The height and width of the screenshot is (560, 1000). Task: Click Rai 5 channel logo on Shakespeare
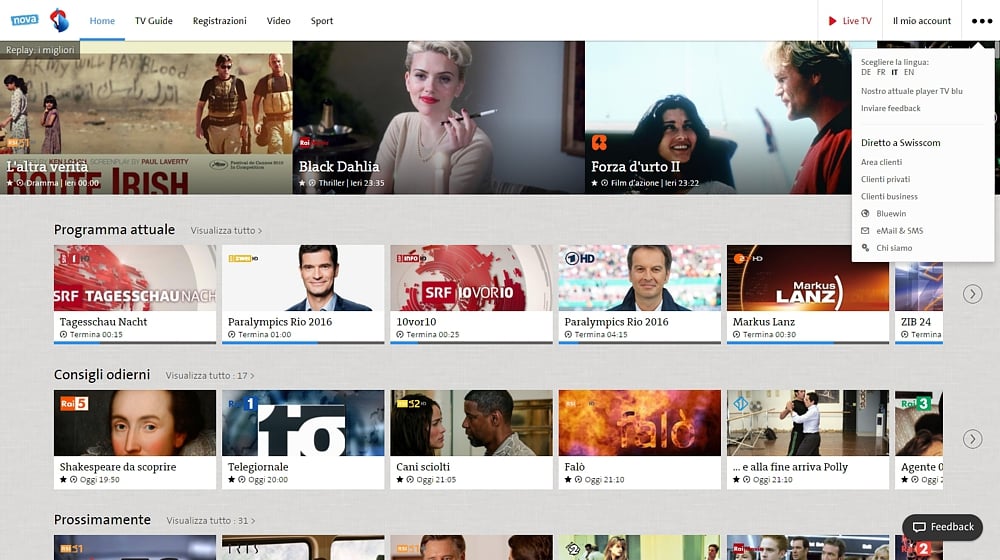74,403
